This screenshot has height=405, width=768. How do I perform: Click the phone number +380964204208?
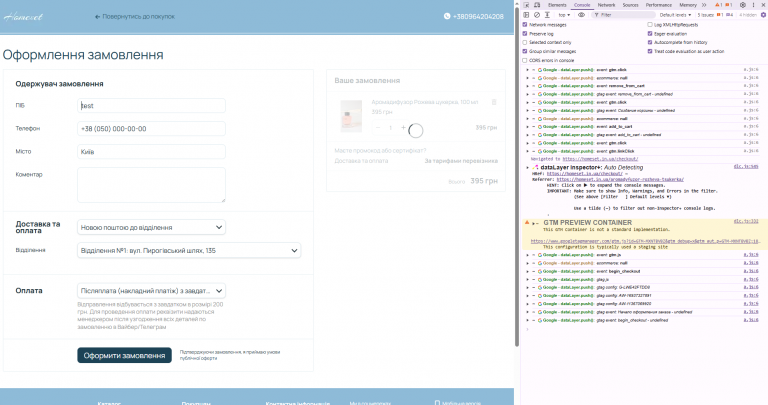pos(478,17)
